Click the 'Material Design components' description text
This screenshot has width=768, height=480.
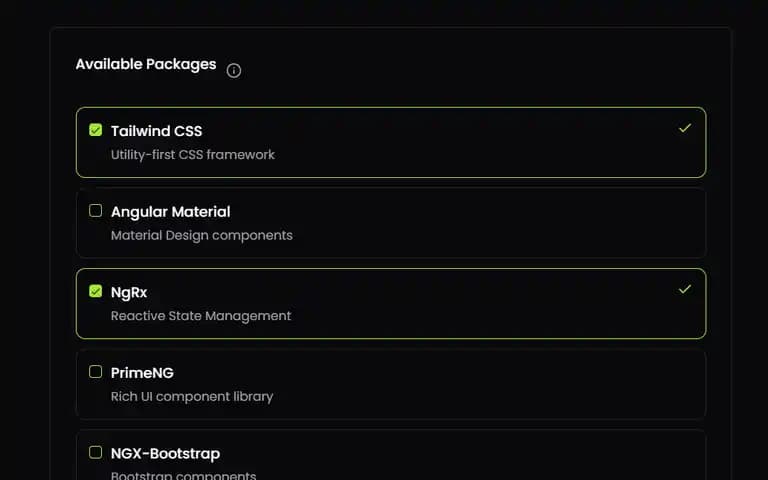[201, 236]
